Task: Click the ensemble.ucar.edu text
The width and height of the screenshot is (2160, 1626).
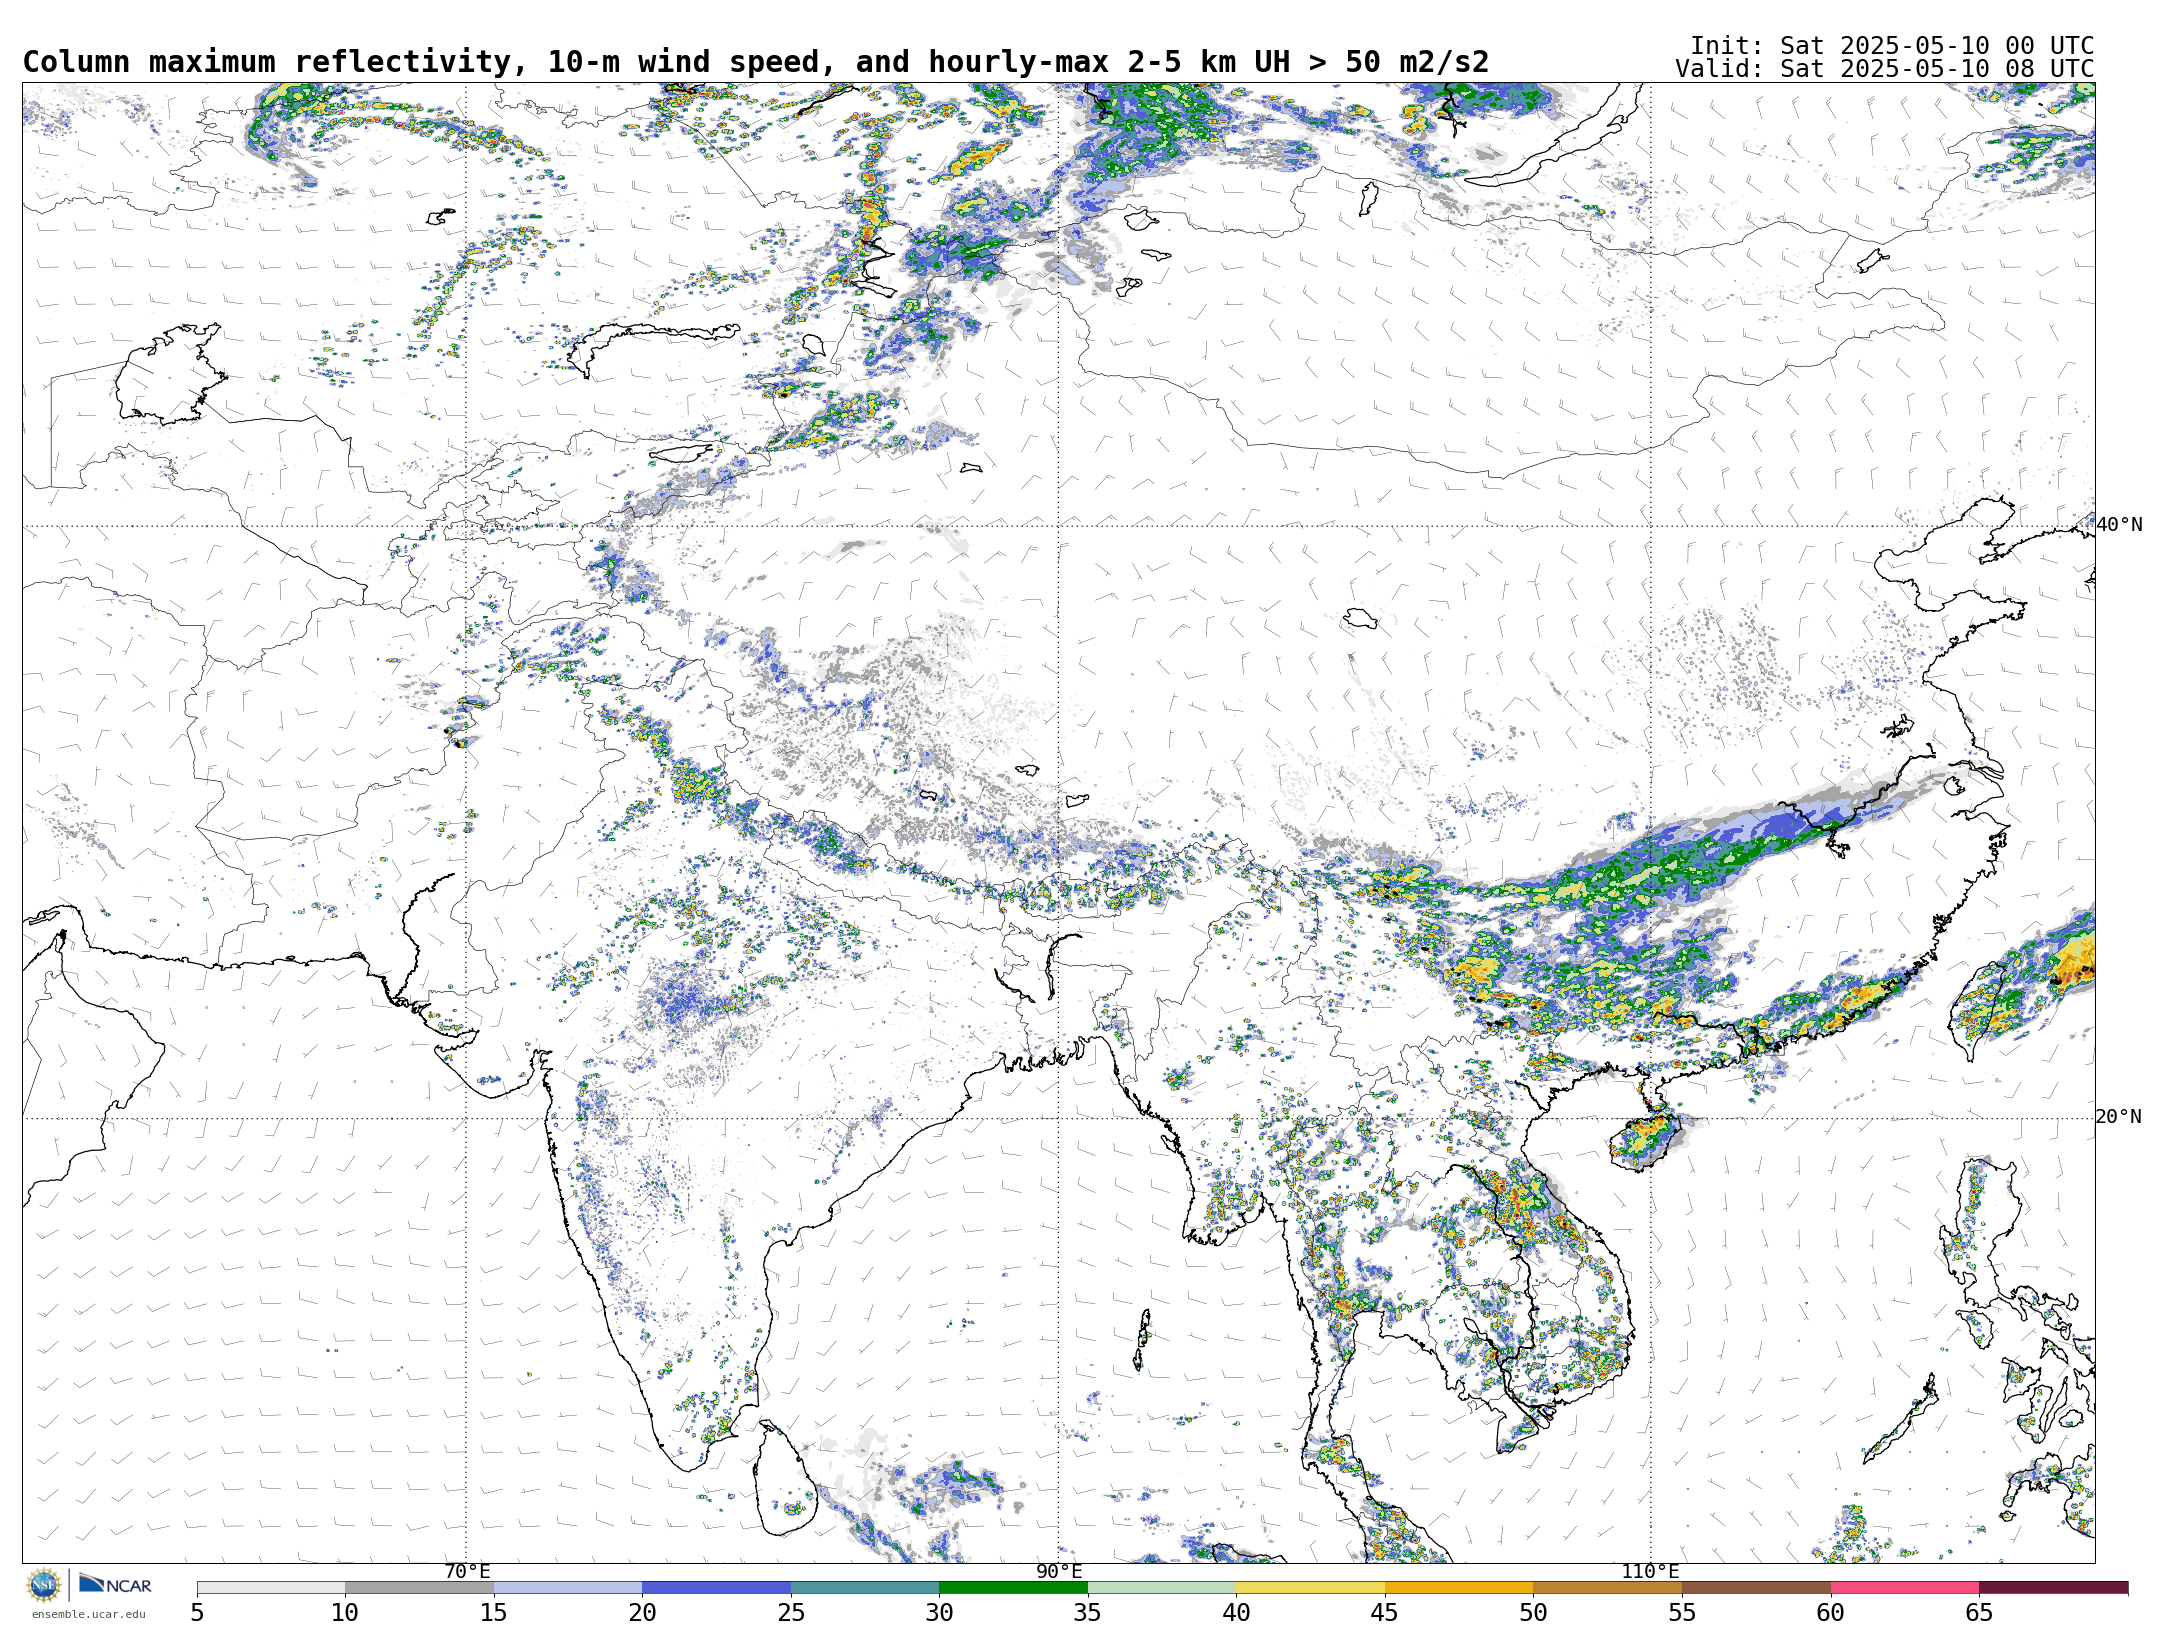Action: pyautogui.click(x=88, y=1614)
